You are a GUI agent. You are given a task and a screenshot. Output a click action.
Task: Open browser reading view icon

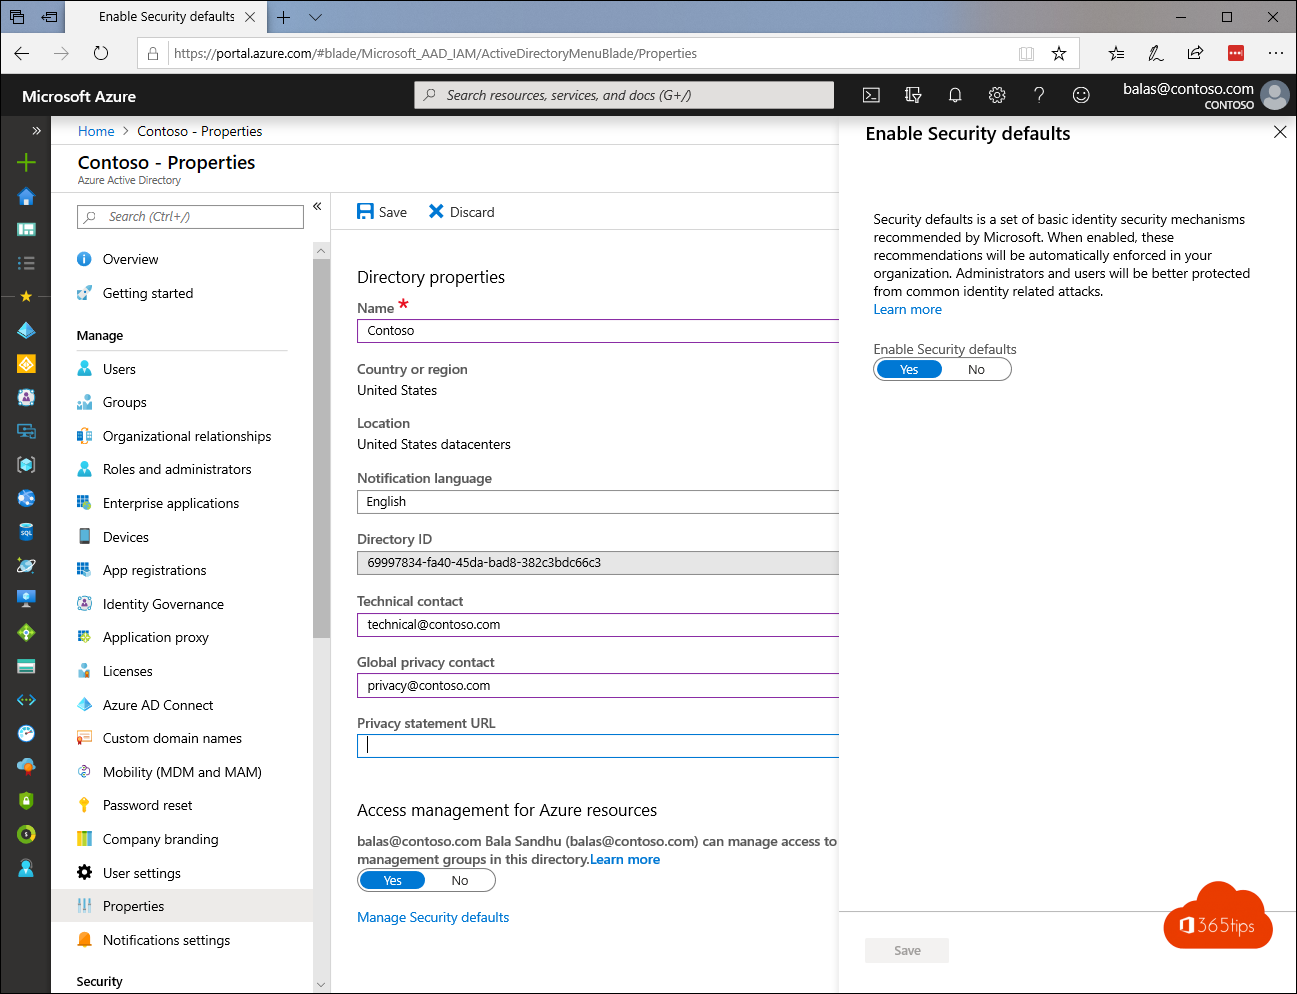point(1026,53)
